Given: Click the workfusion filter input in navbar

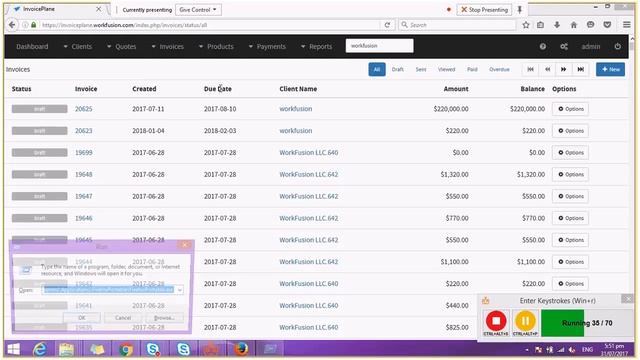Looking at the screenshot, I should point(380,46).
